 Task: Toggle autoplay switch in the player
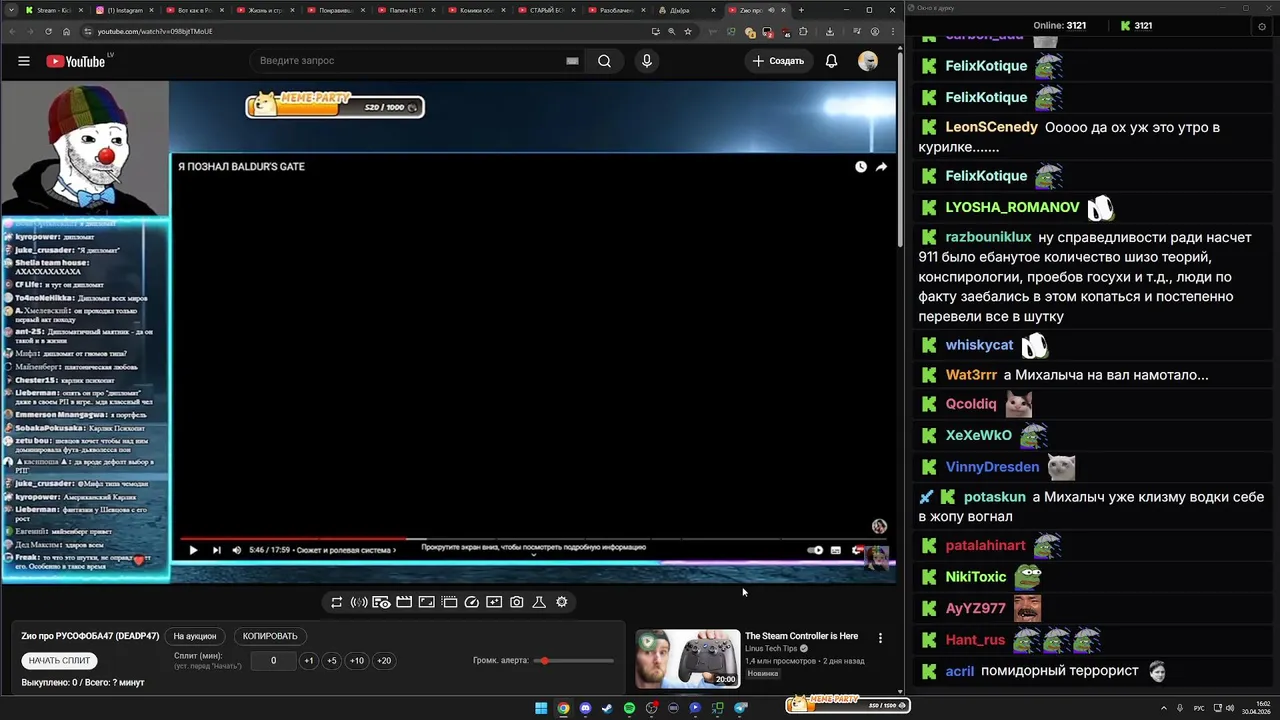(x=816, y=549)
